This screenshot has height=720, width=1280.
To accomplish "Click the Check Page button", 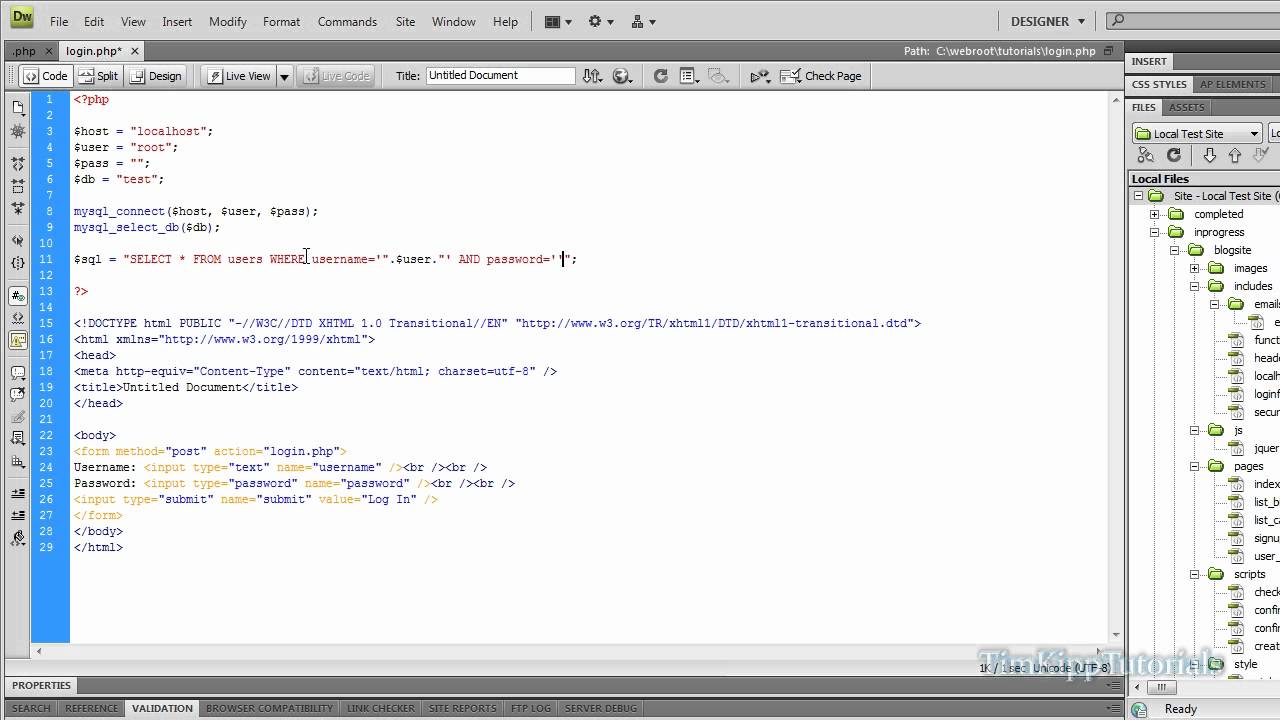I will point(820,76).
